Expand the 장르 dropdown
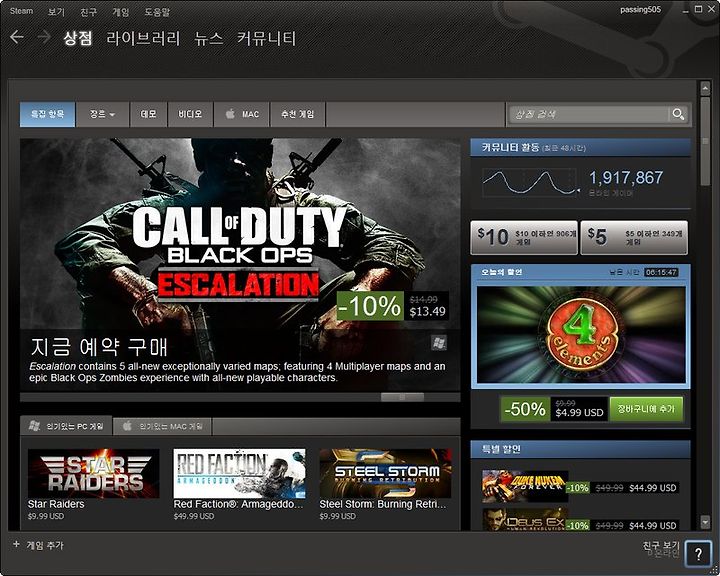The height and width of the screenshot is (576, 720). 102,114
